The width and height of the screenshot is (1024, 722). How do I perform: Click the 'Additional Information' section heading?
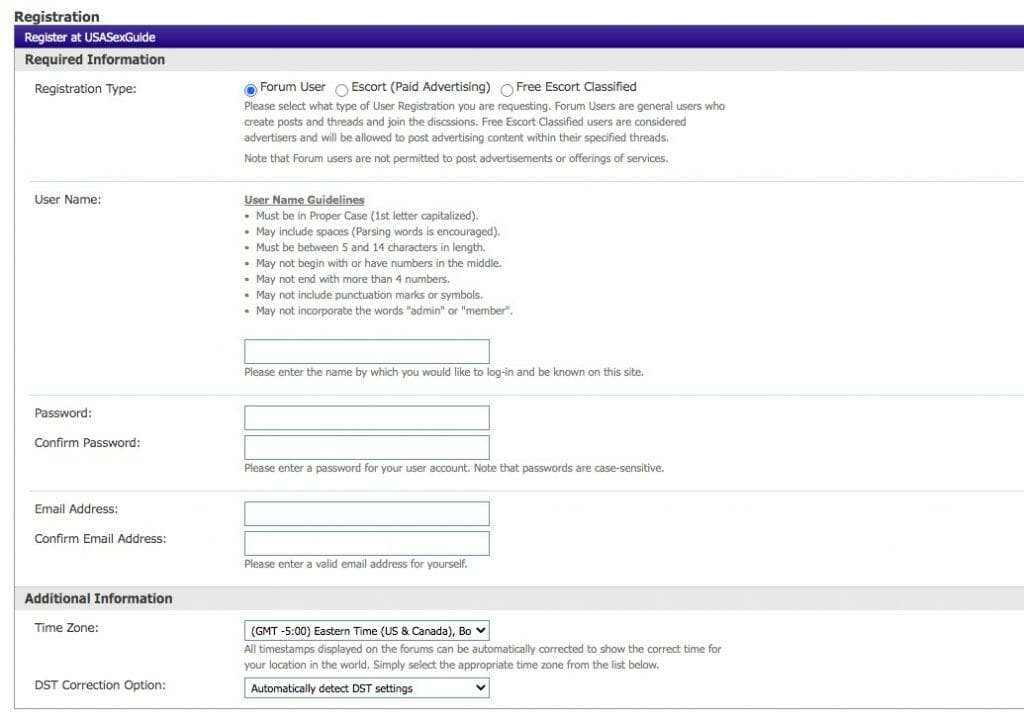(x=99, y=599)
